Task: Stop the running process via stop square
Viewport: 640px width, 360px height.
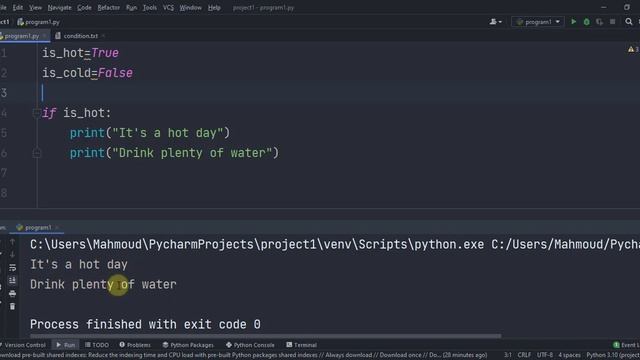Action: point(612,22)
